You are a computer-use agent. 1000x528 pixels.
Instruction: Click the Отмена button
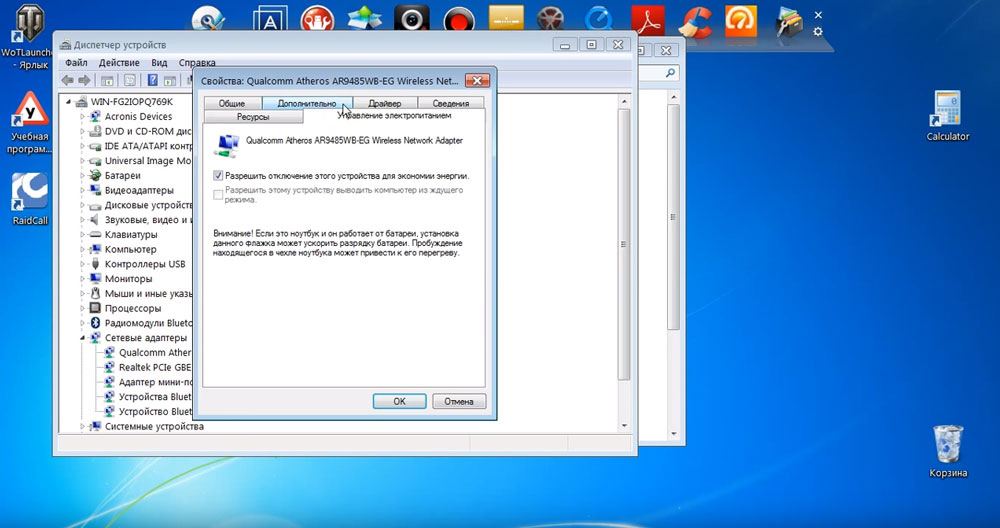coord(459,401)
